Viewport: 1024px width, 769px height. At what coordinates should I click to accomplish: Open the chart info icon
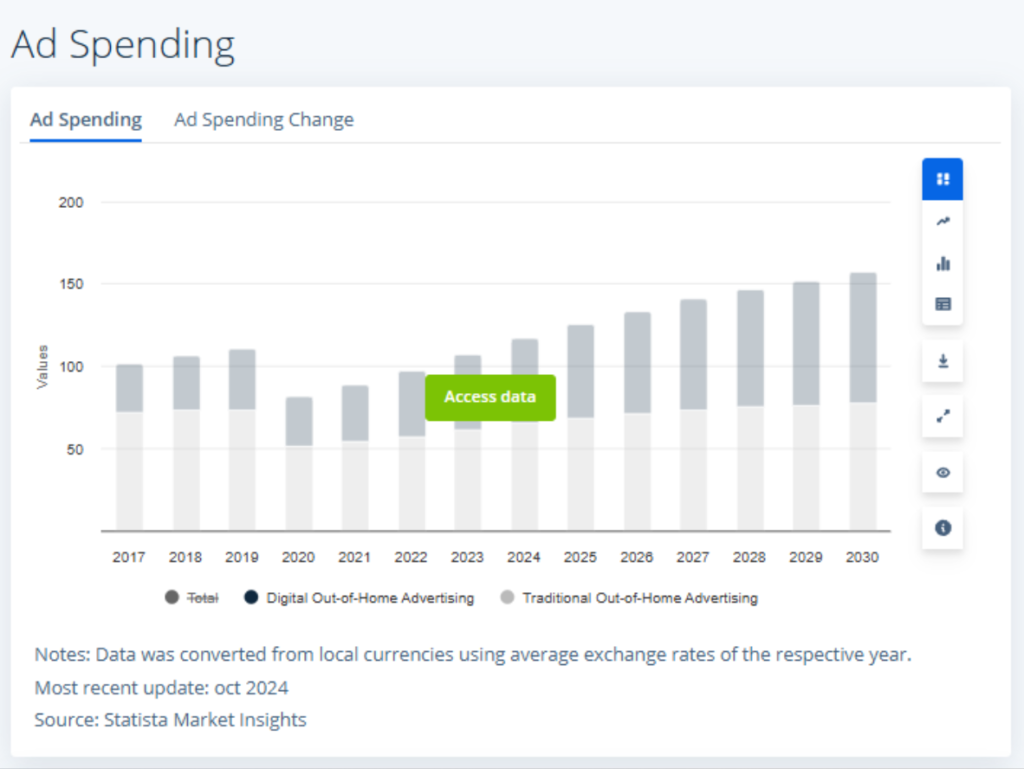point(942,527)
